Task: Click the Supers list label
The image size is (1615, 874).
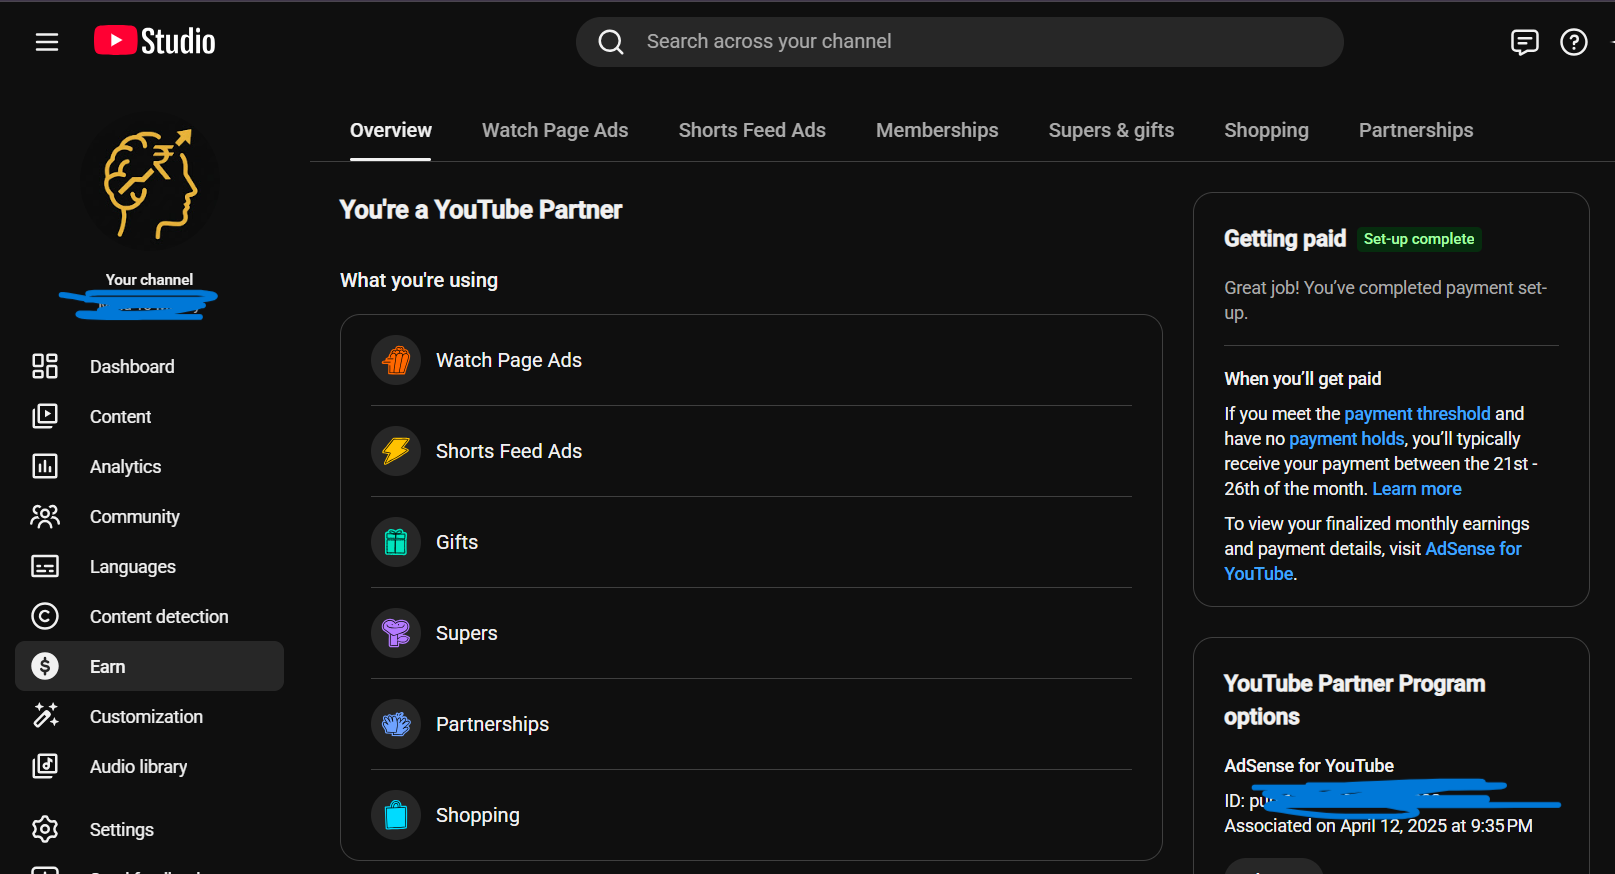Action: tap(467, 633)
